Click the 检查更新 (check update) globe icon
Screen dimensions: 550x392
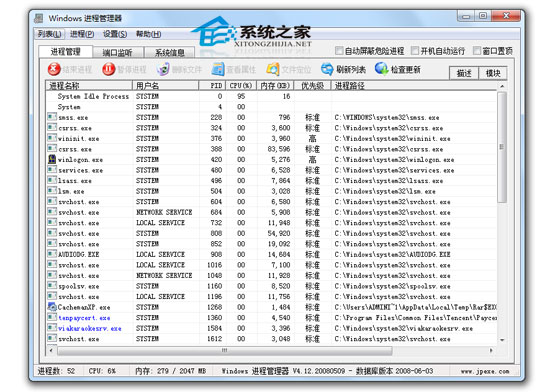[381, 69]
